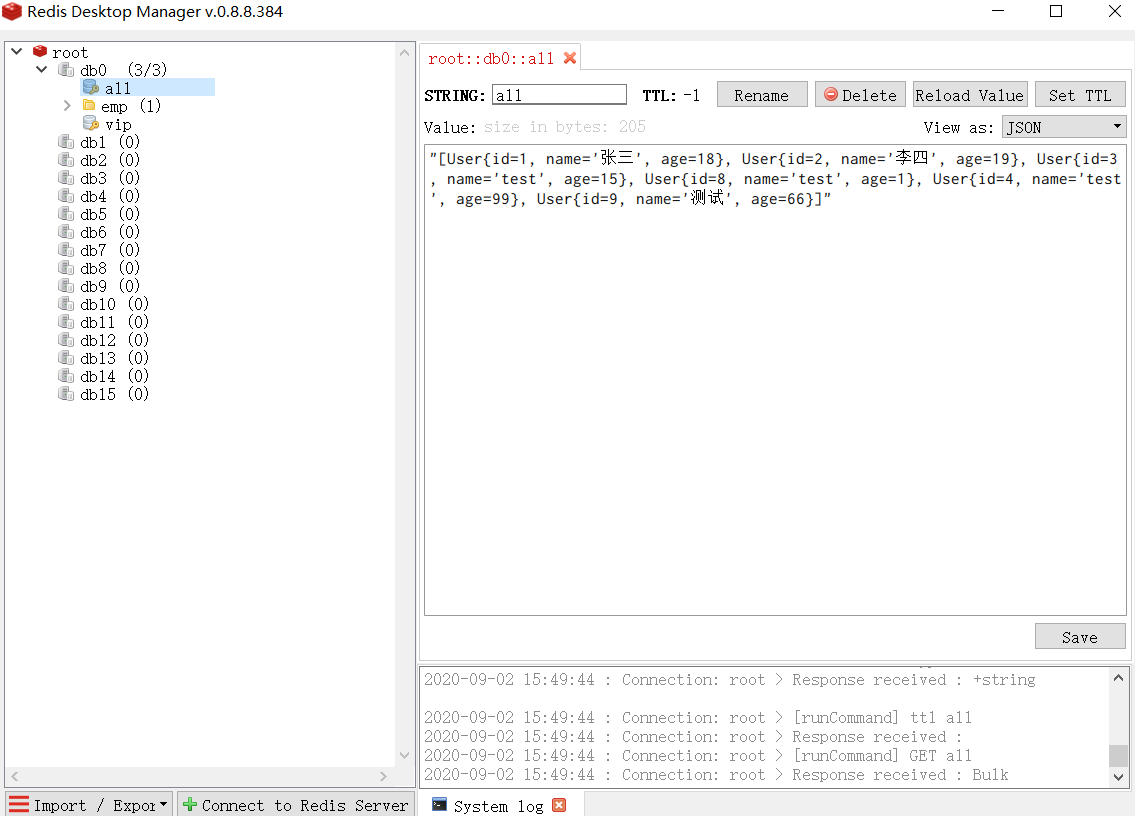Click Connect to Redis Server button
The width and height of the screenshot is (1135, 816).
coord(295,804)
